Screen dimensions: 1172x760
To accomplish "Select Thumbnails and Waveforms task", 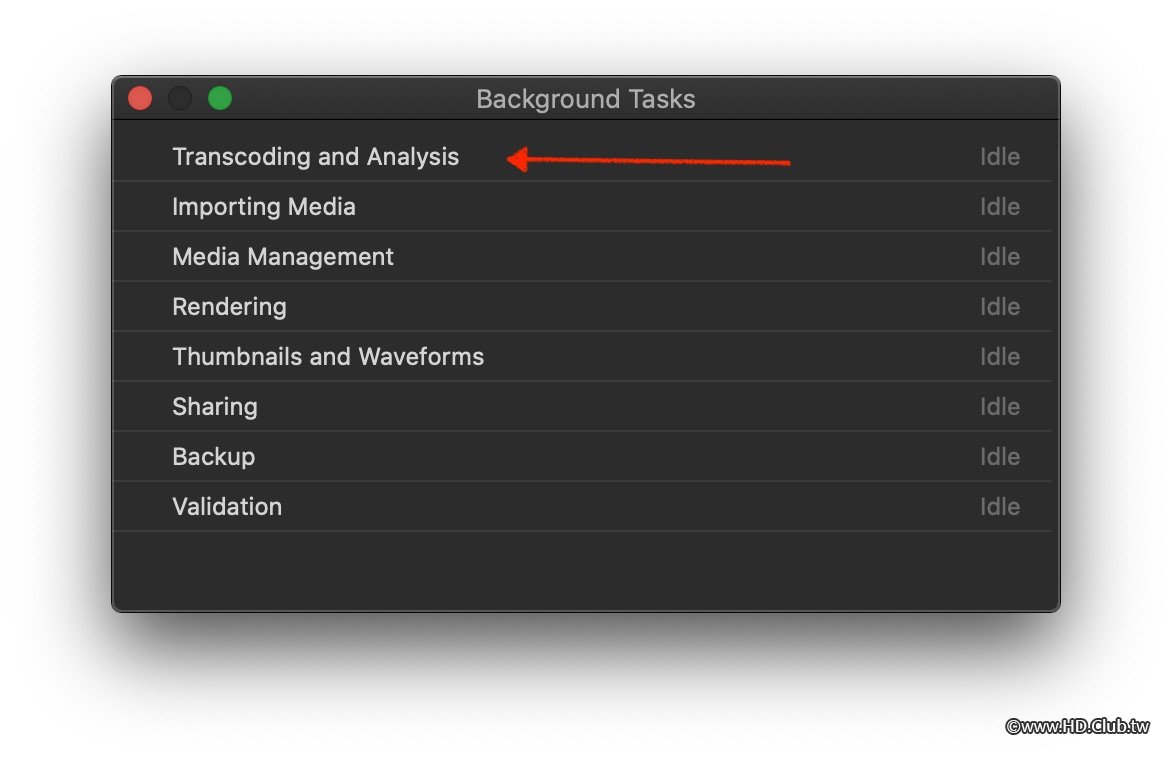I will (x=328, y=357).
